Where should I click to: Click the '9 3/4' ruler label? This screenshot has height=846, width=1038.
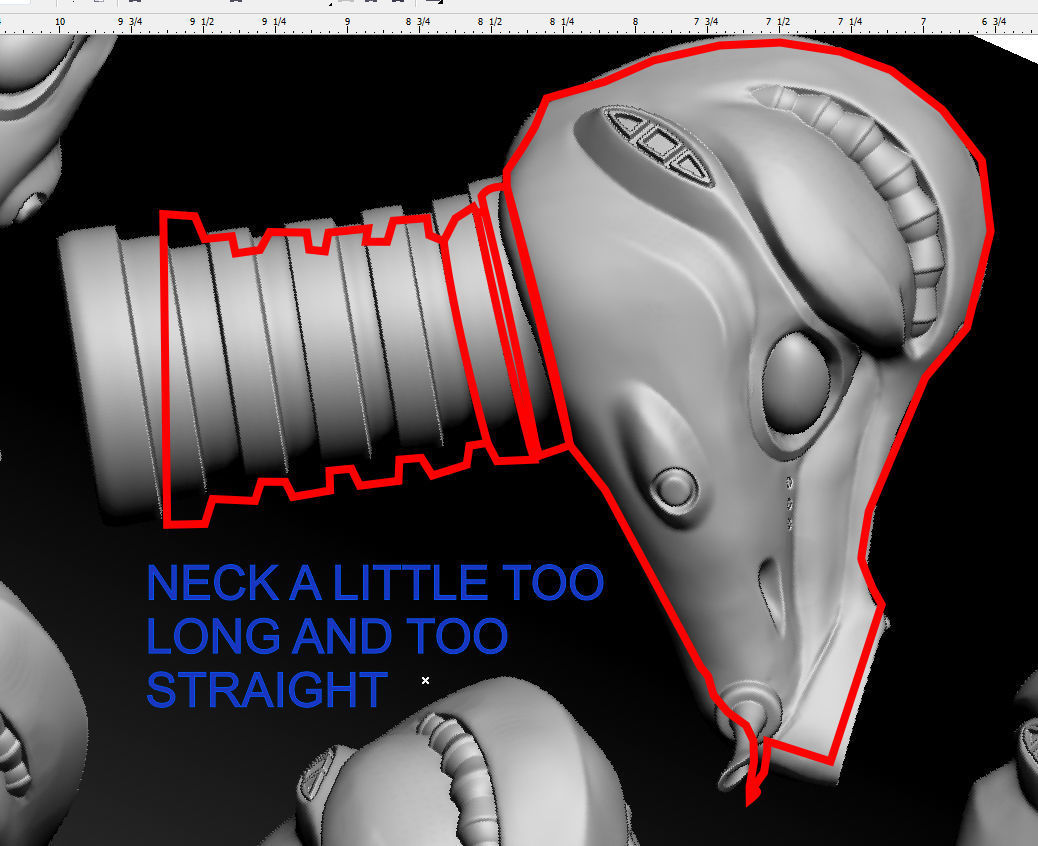[130, 22]
